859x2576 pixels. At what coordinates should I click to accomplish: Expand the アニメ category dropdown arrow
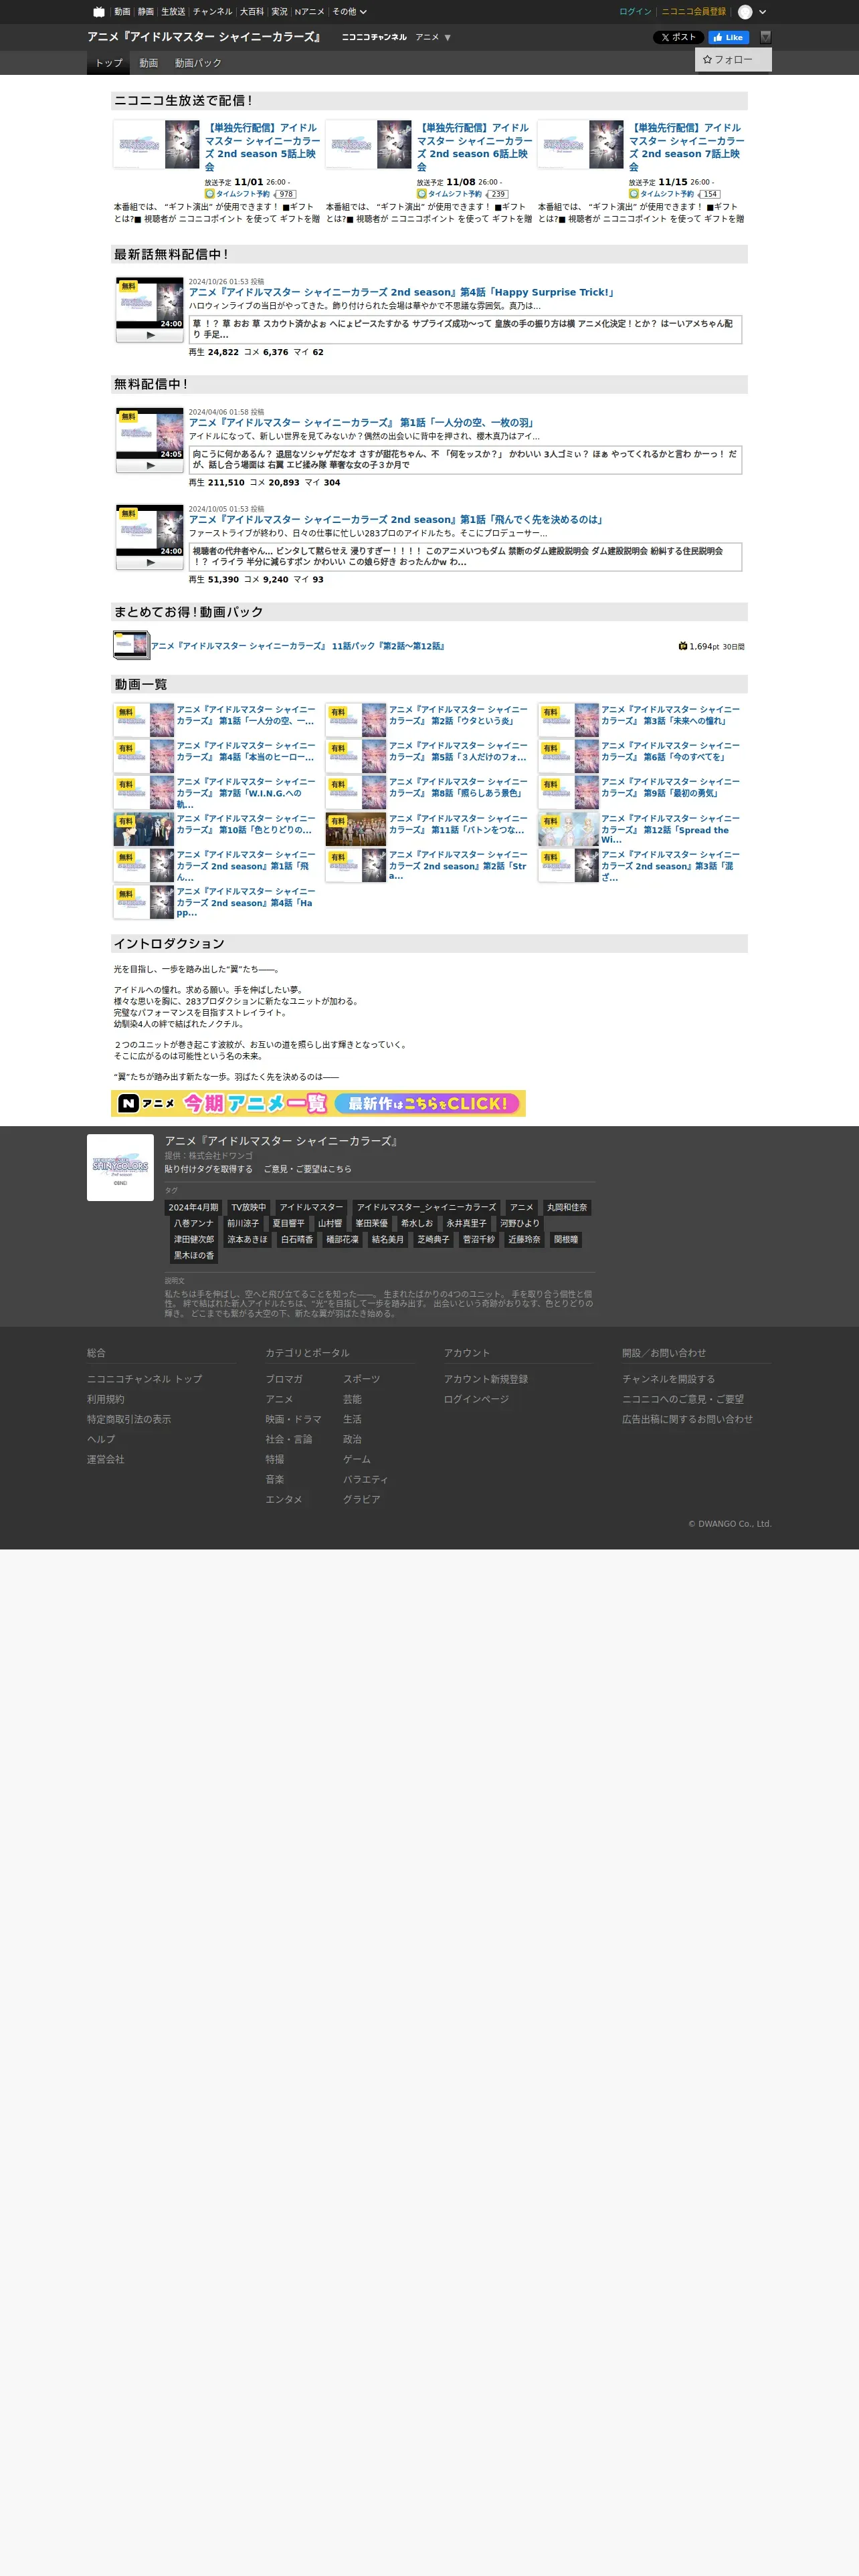coord(448,38)
